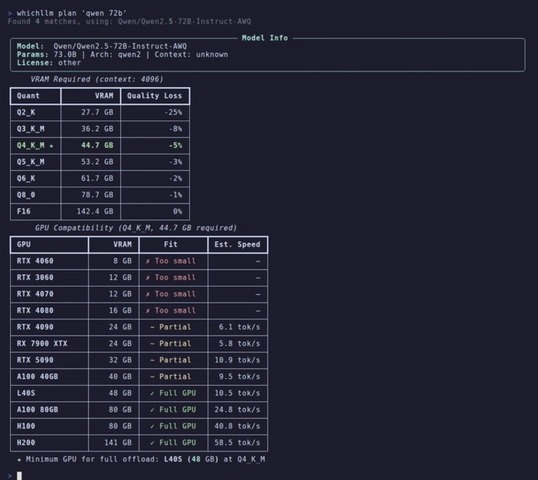Image resolution: width=538 pixels, height=480 pixels.
Task: Click the 78.7 GB VRAM value
Action: tap(97, 195)
